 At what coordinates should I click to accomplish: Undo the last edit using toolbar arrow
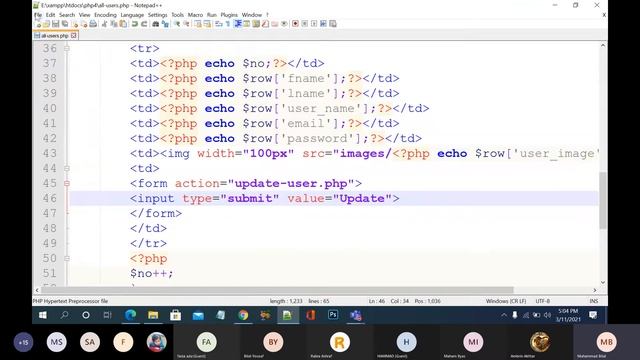tap(134, 24)
